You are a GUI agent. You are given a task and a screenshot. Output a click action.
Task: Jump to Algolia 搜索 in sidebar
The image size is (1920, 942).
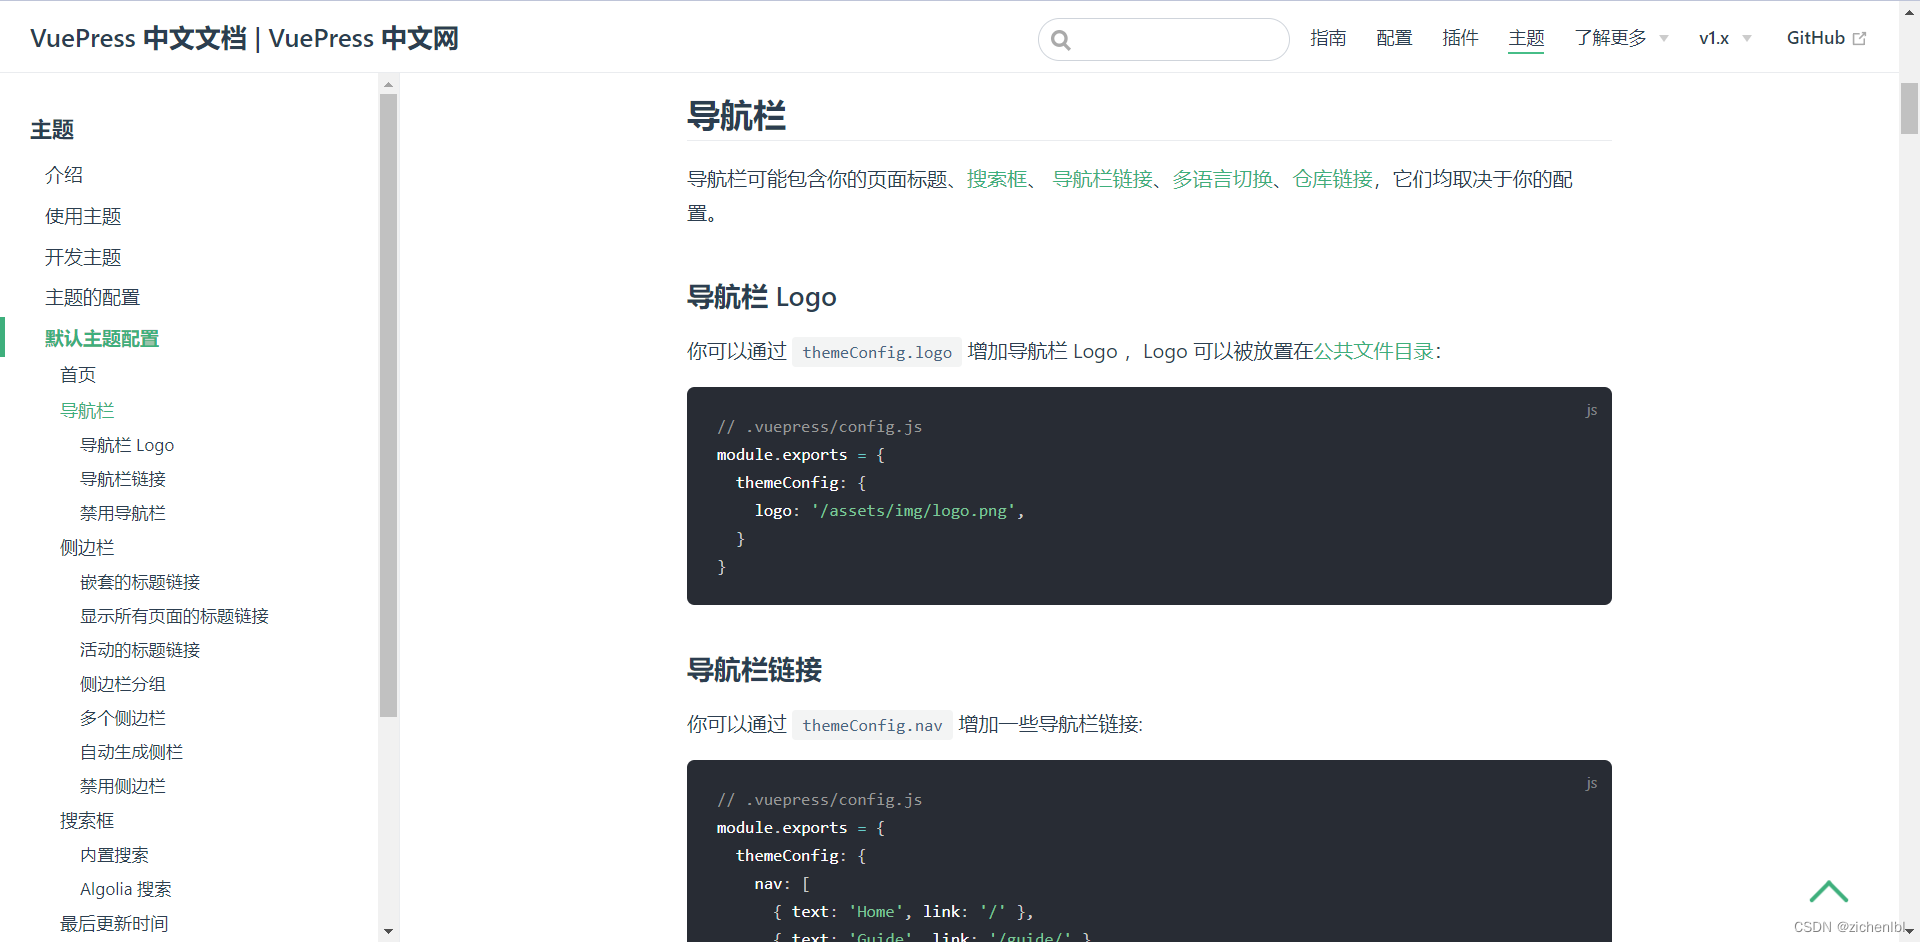tap(126, 889)
